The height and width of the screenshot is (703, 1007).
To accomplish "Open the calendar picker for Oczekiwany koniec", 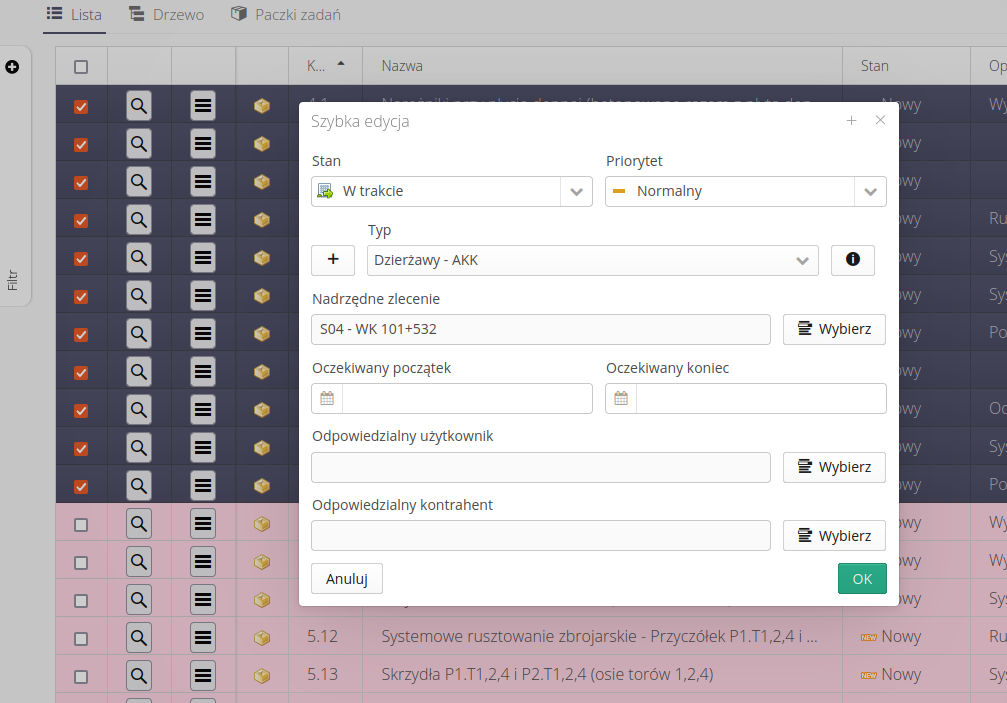I will tap(620, 398).
